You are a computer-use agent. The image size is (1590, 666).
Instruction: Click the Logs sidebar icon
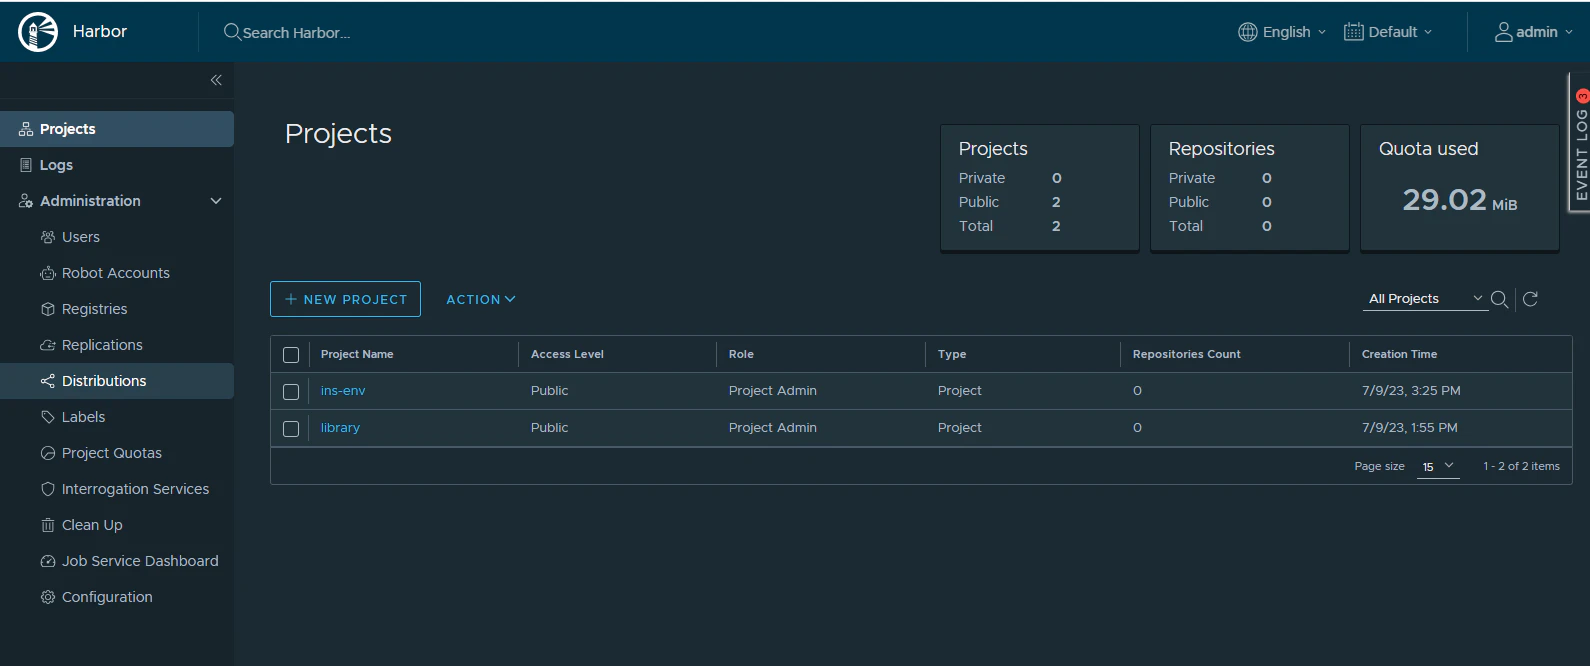(26, 165)
